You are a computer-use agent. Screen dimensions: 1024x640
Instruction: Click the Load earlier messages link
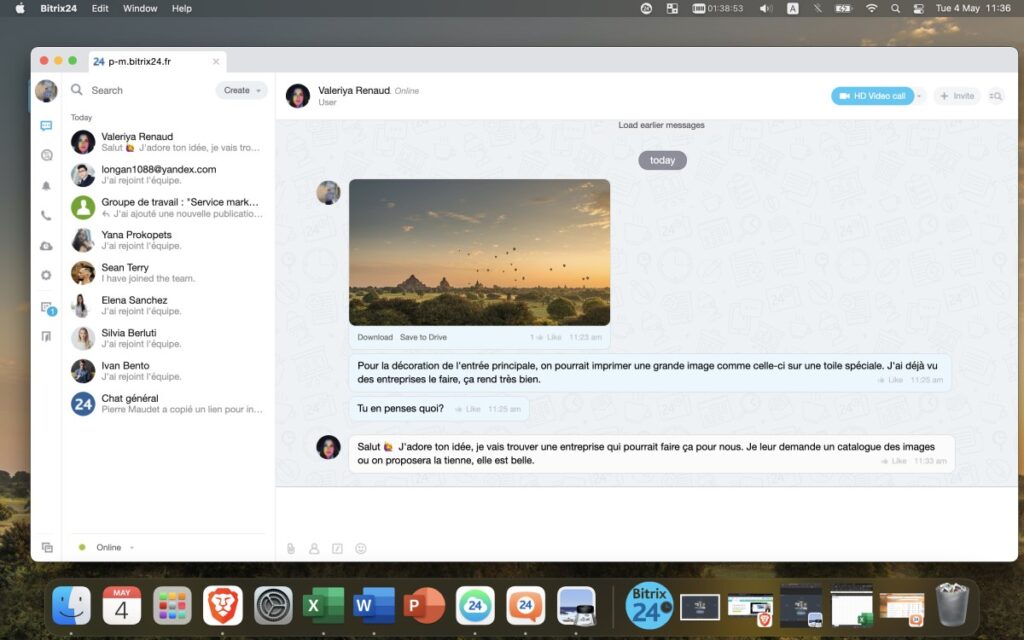point(661,125)
